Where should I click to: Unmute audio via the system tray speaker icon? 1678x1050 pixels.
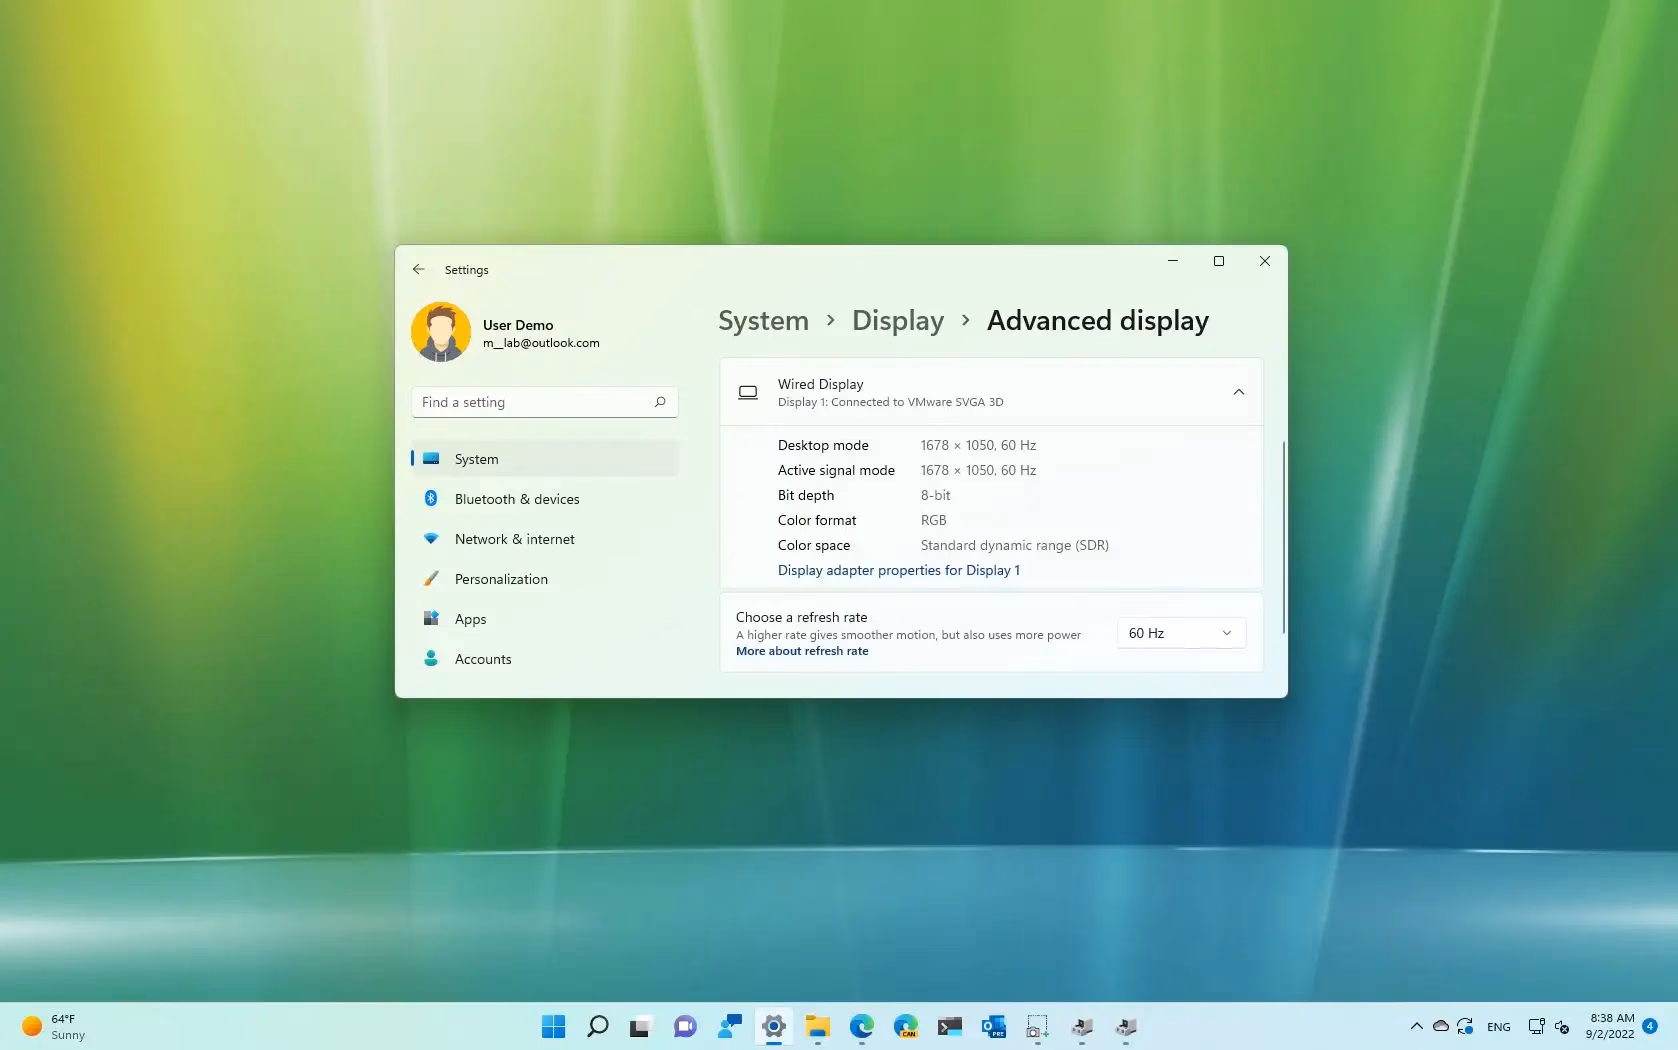pos(1562,1026)
